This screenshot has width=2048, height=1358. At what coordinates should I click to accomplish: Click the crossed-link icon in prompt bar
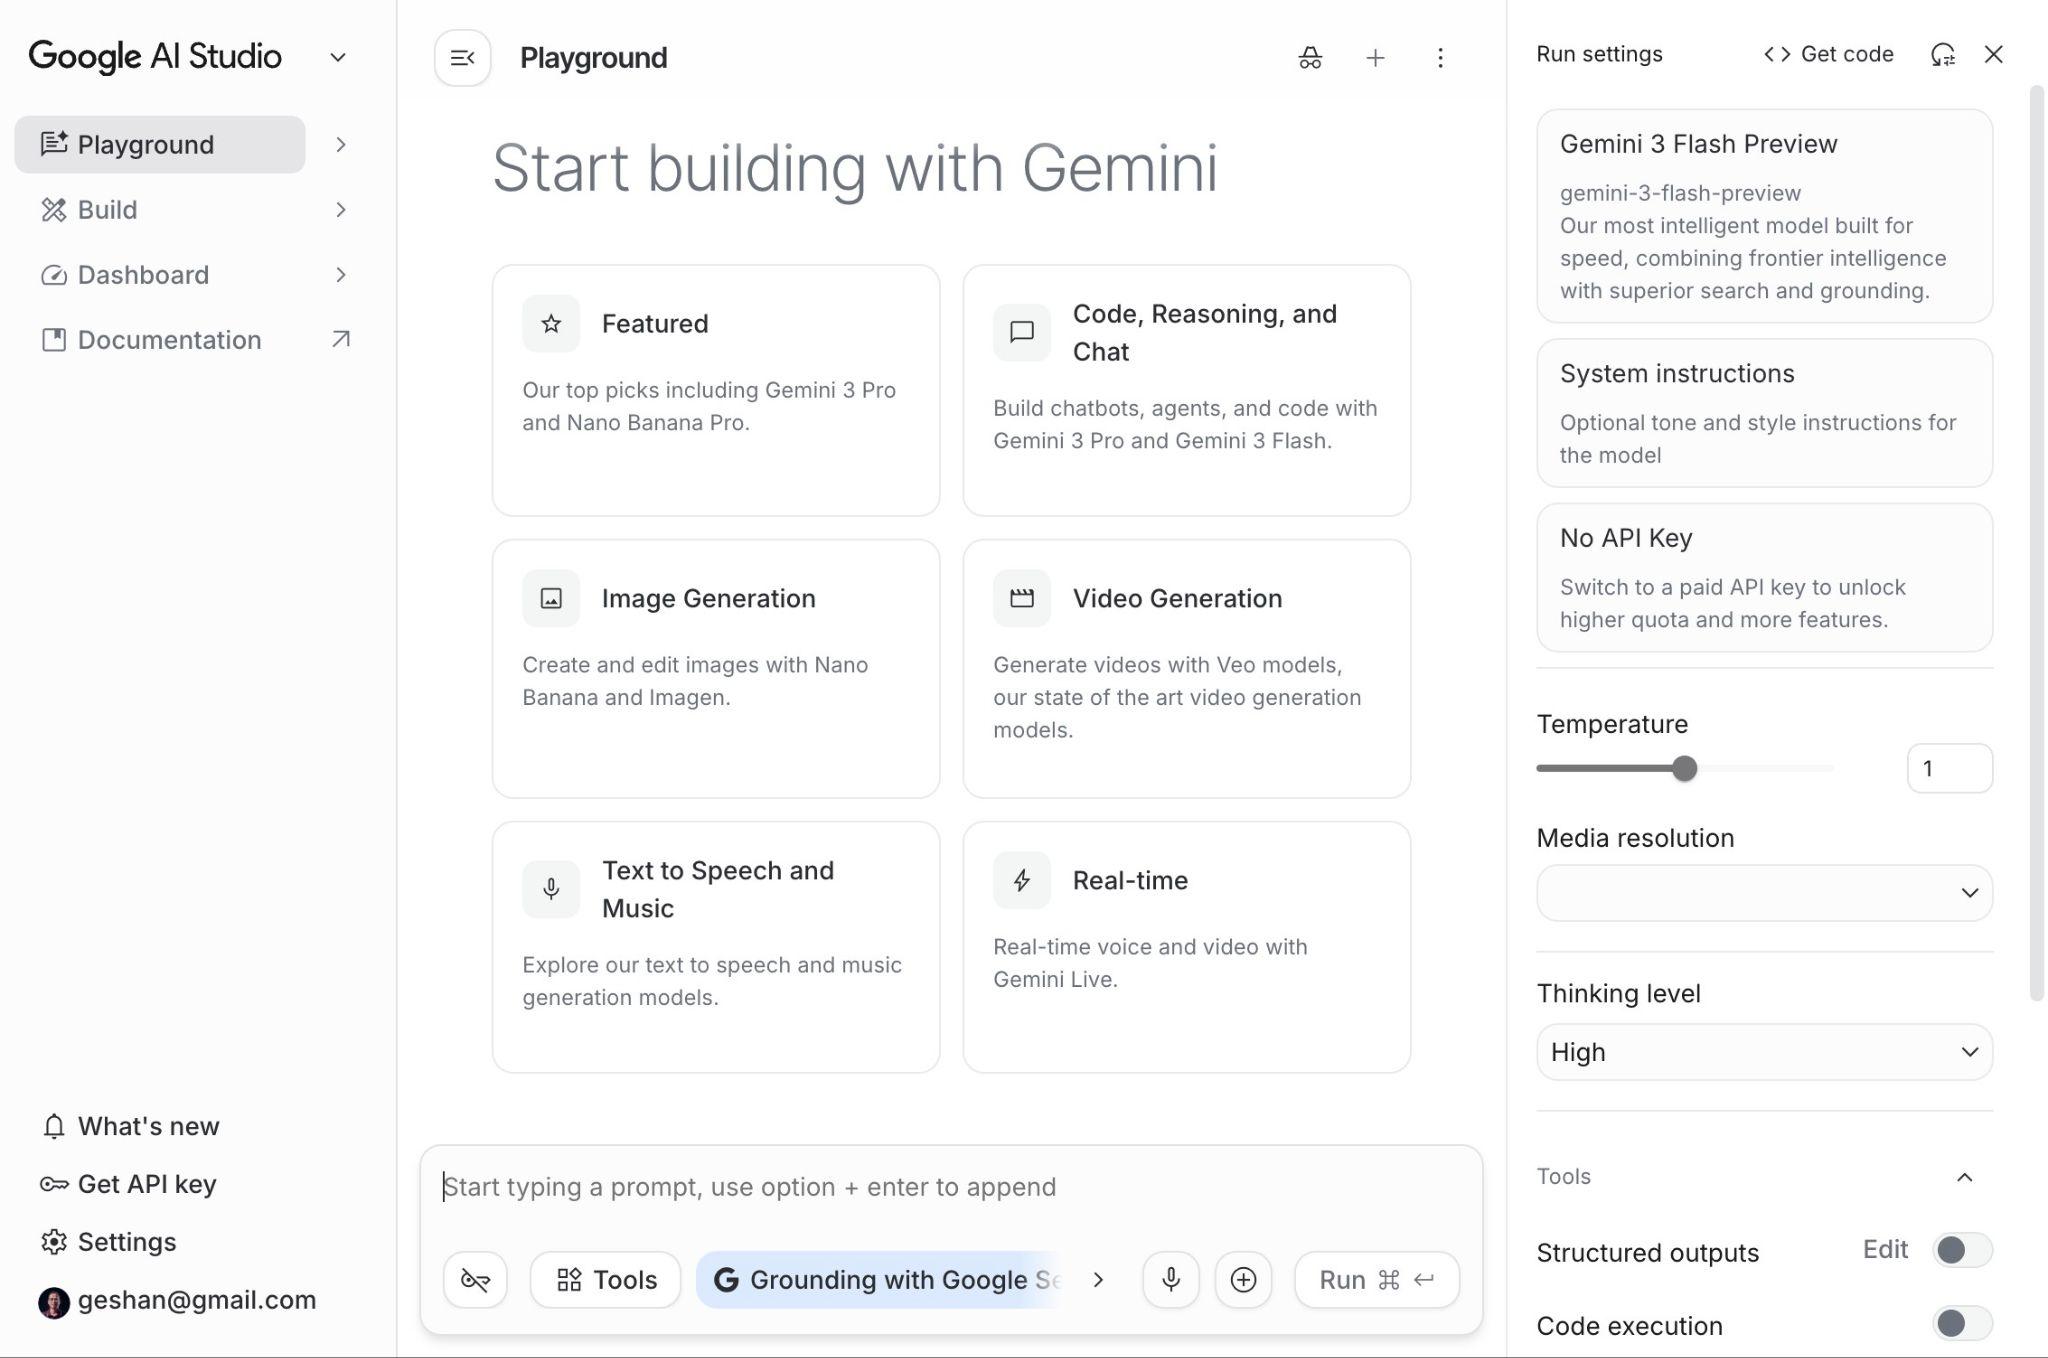[475, 1279]
